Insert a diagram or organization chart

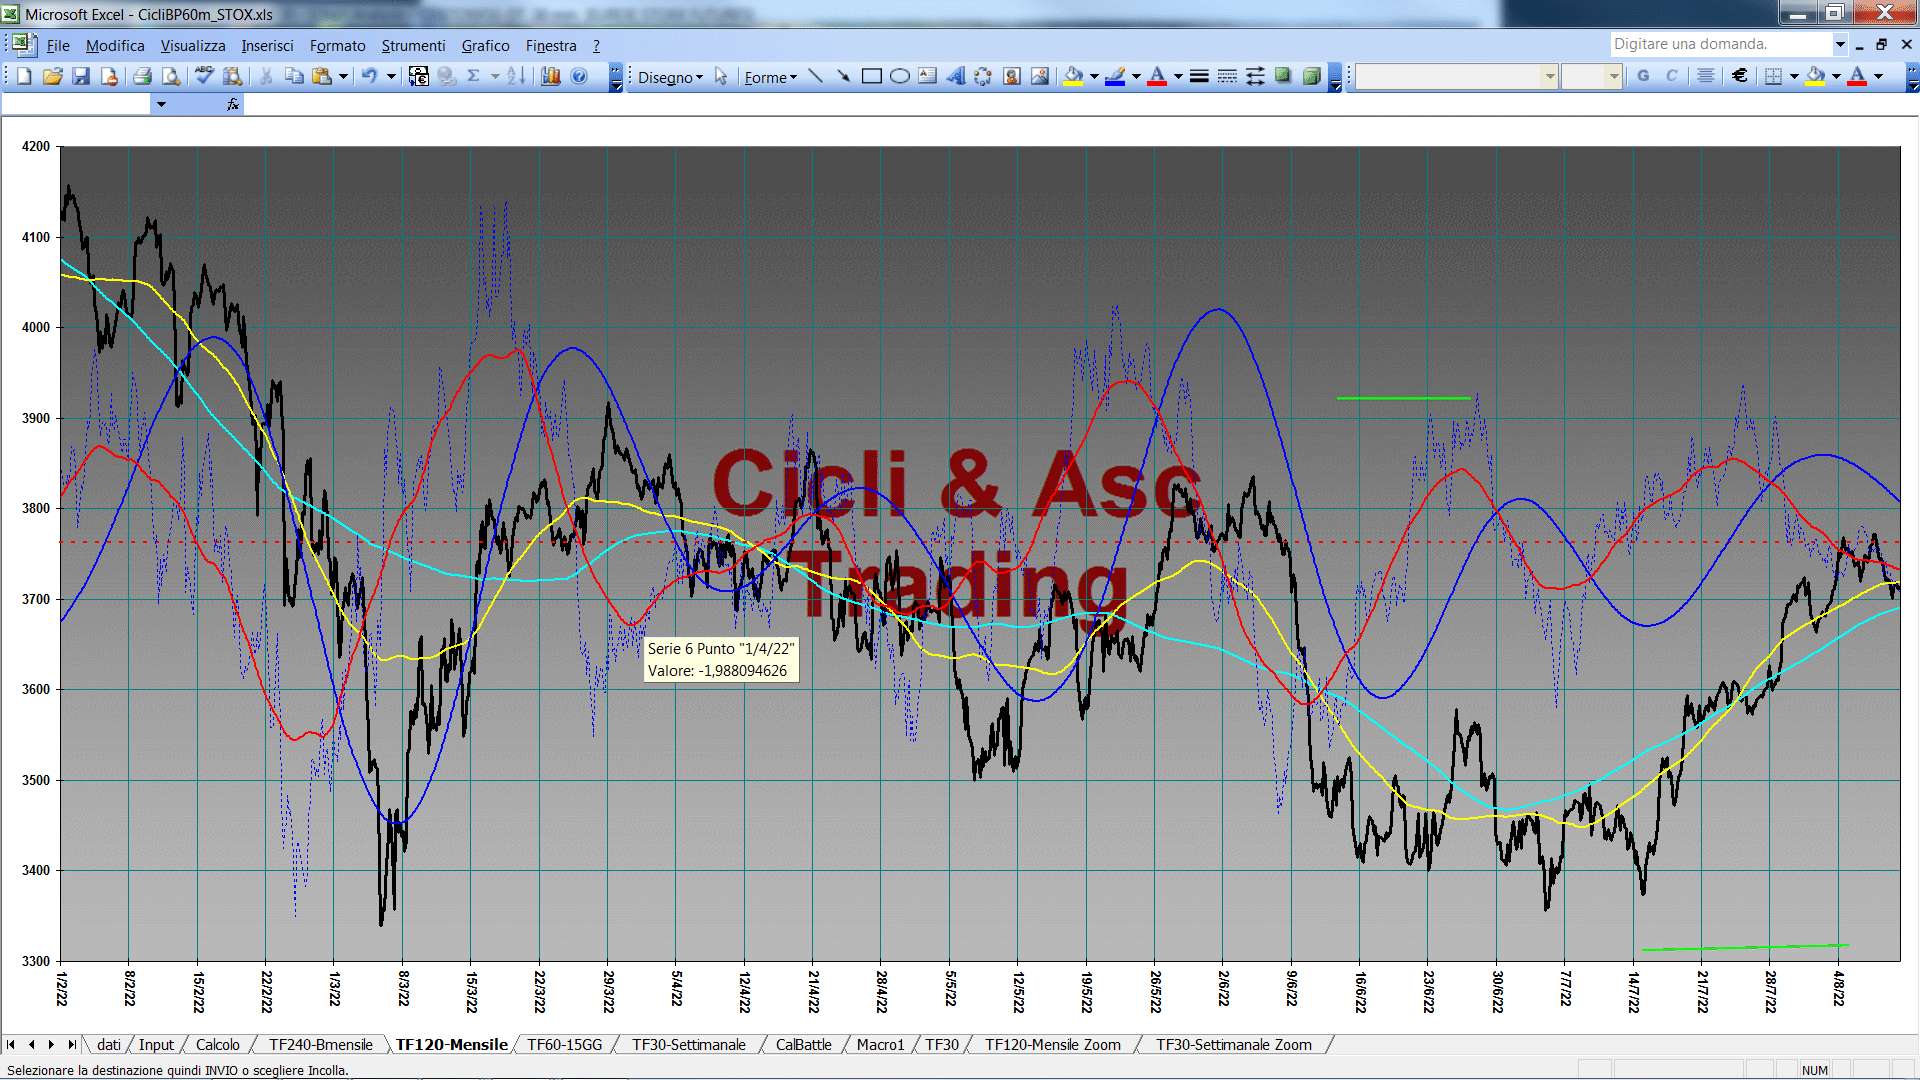click(x=984, y=76)
